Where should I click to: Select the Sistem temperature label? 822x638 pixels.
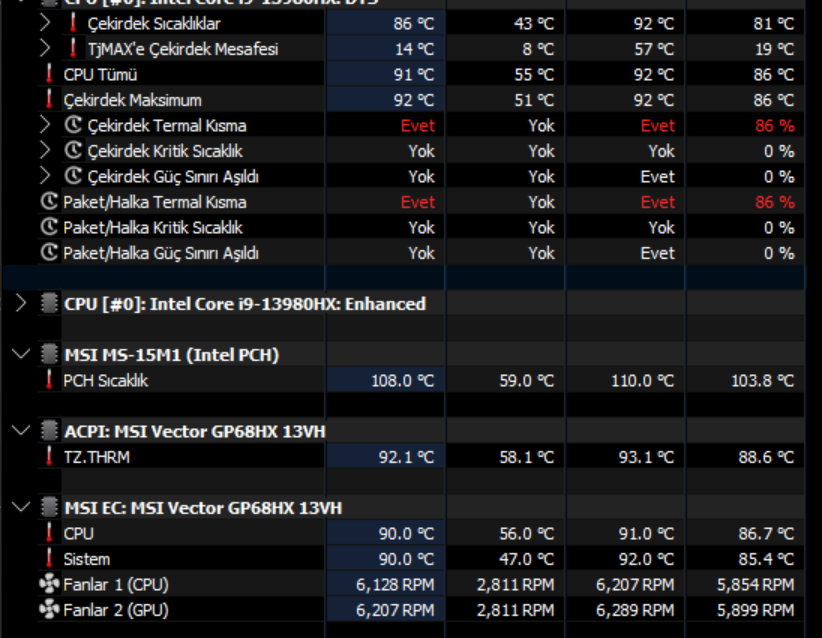[x=87, y=559]
